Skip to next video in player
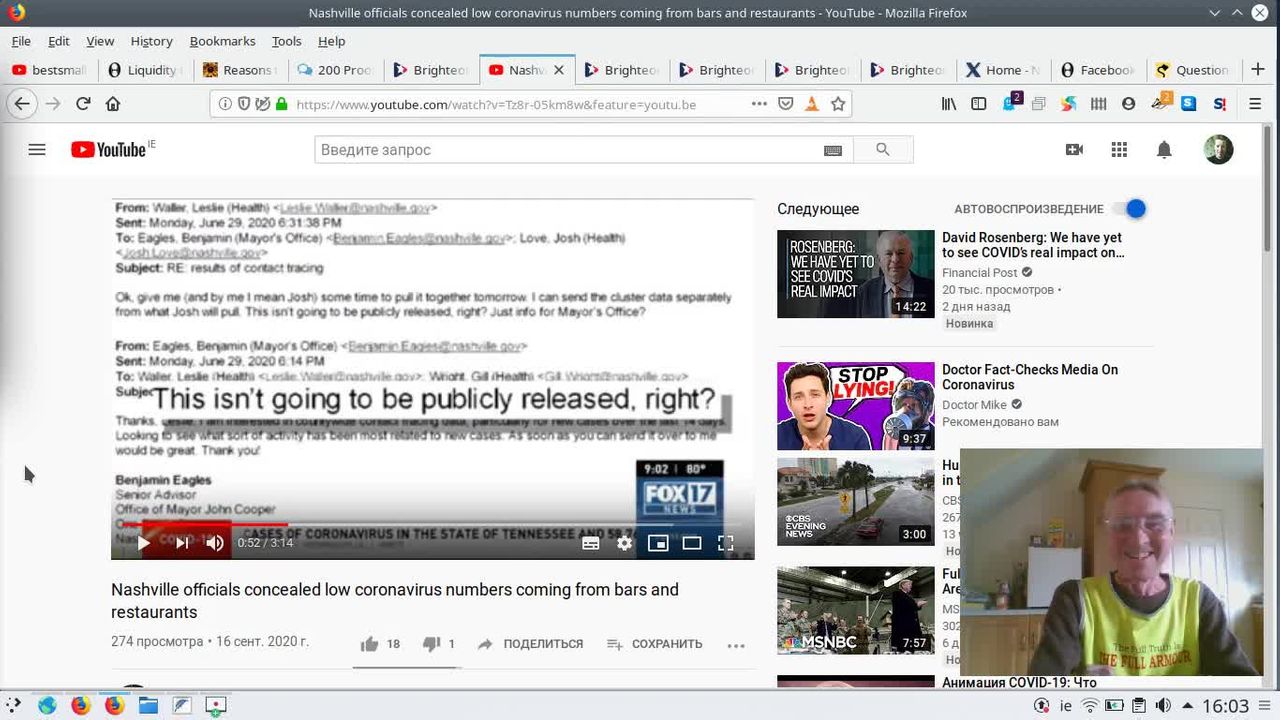Screen dimensions: 1280x720 (x=182, y=543)
